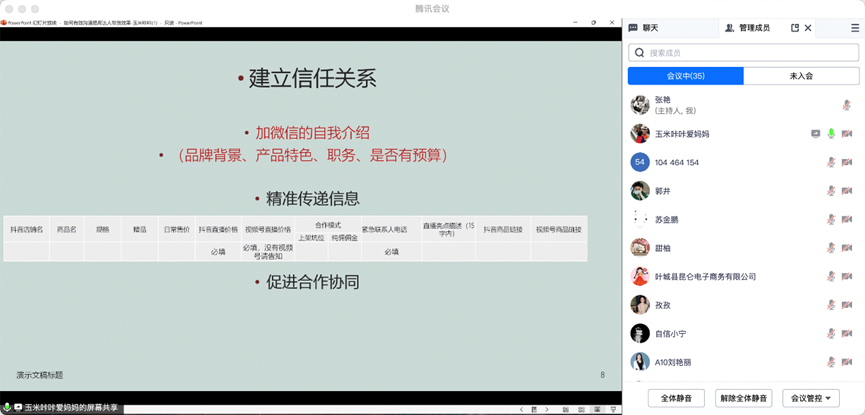This screenshot has width=865, height=415.
Task: Select the avatar of 自信小宁
Action: 640,333
